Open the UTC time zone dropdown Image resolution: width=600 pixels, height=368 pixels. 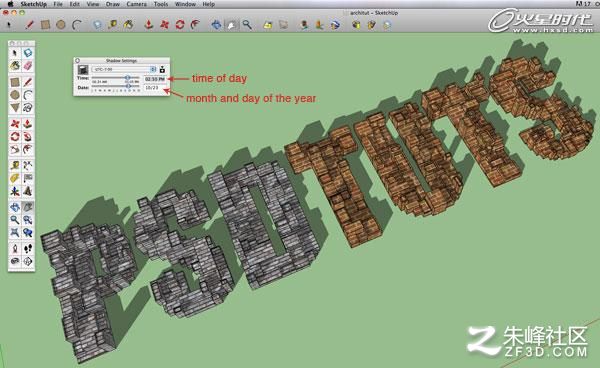124,70
